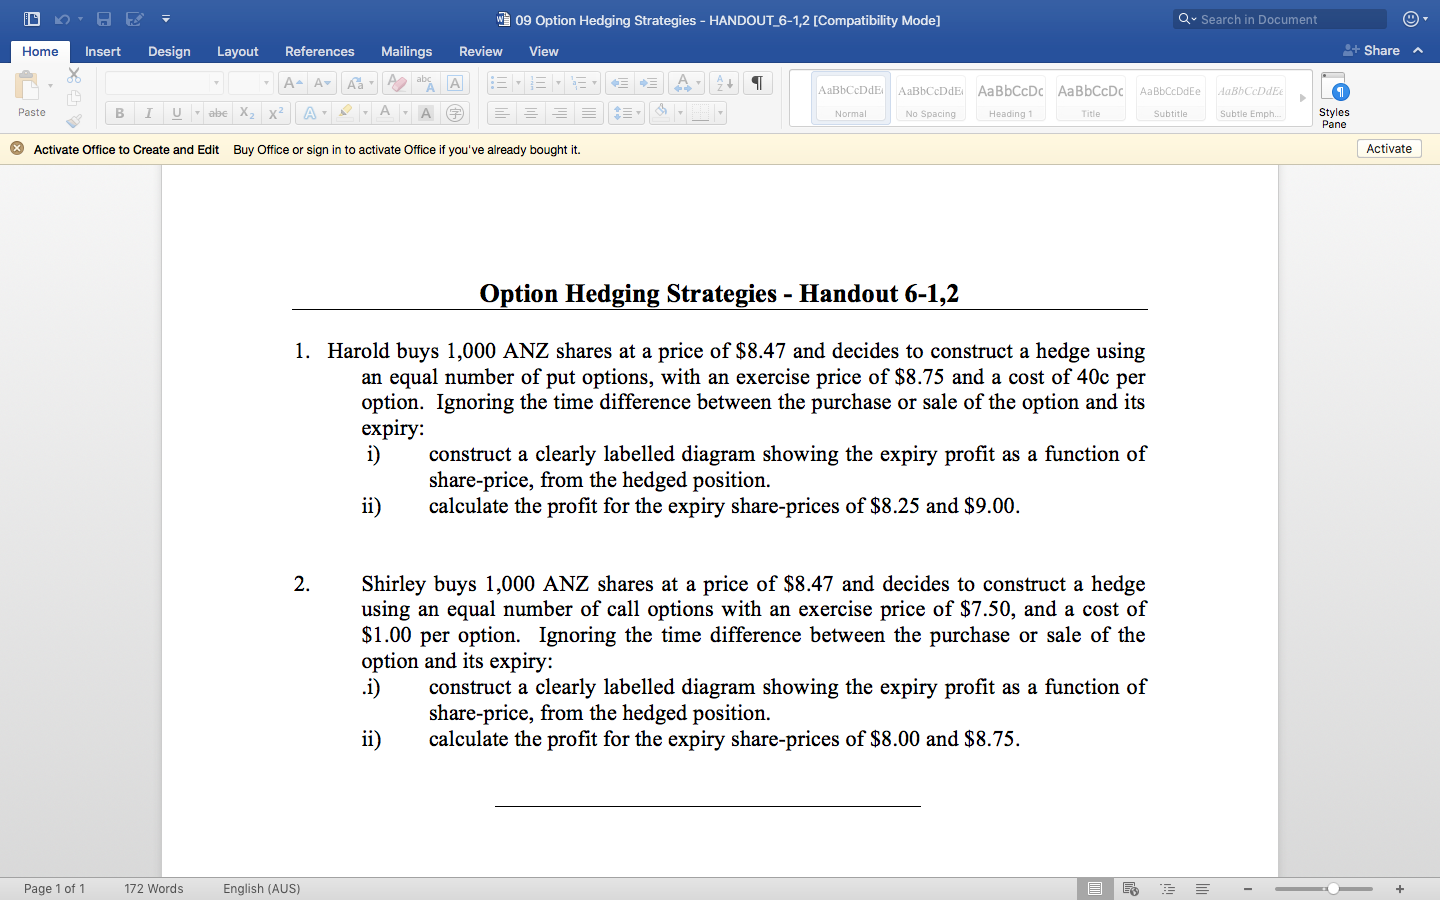Toggle Bold formatting
Image resolution: width=1440 pixels, height=900 pixels.
tap(119, 113)
